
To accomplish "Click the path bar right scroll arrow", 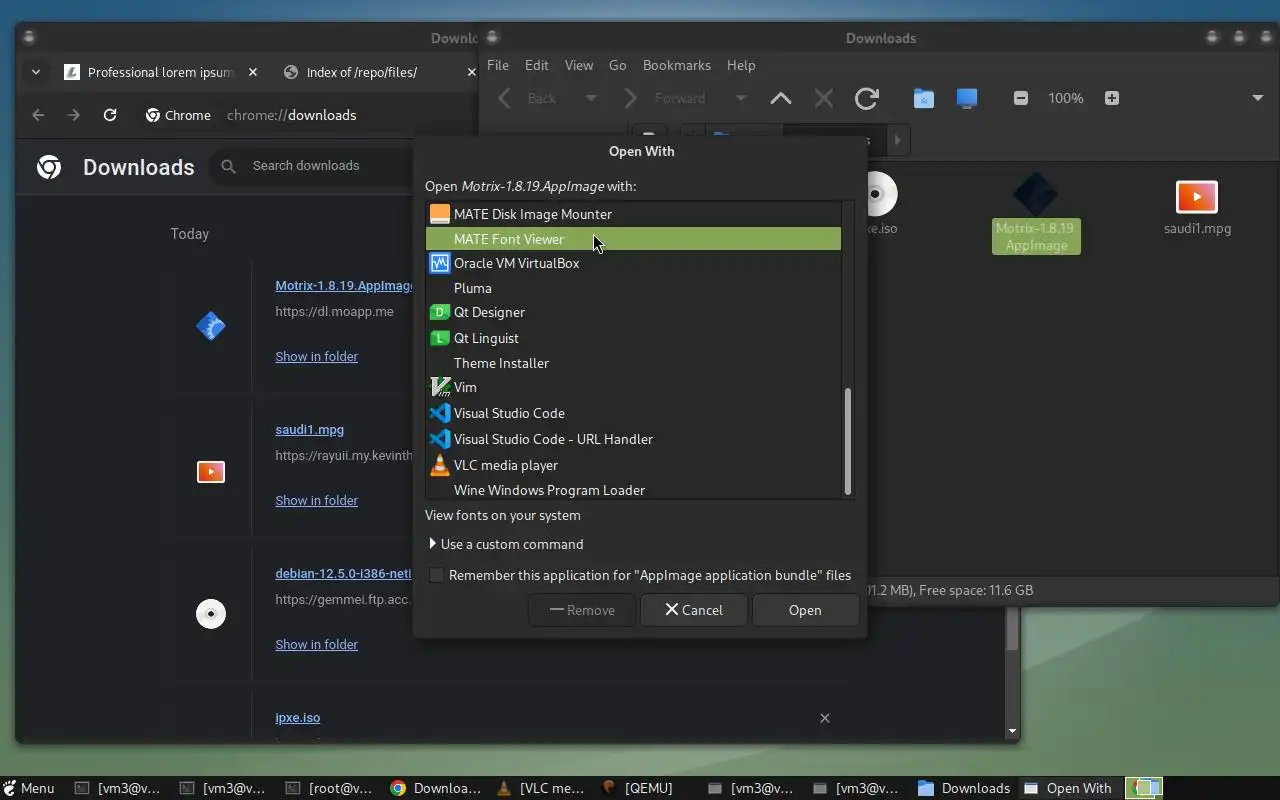I will (x=897, y=140).
